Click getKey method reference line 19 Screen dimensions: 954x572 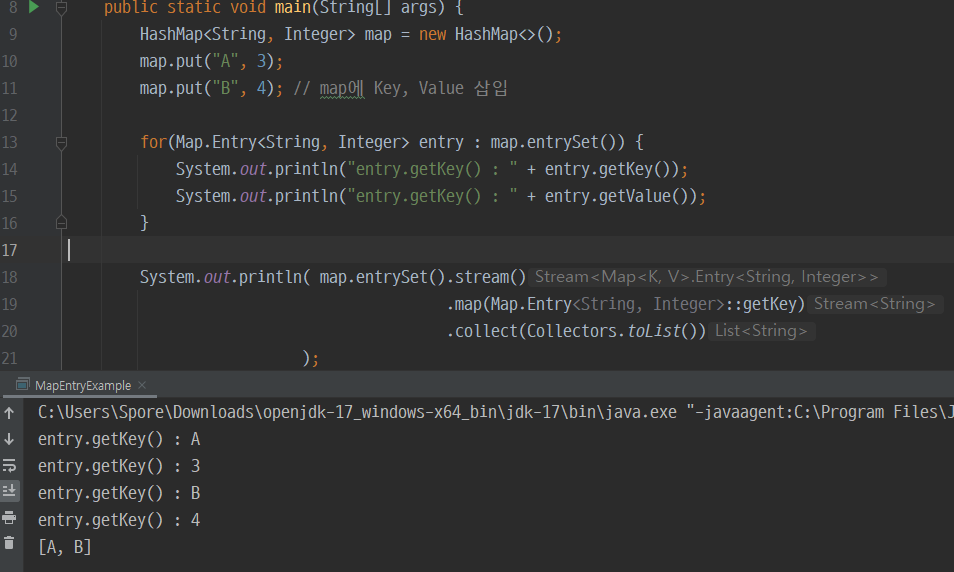tap(770, 304)
